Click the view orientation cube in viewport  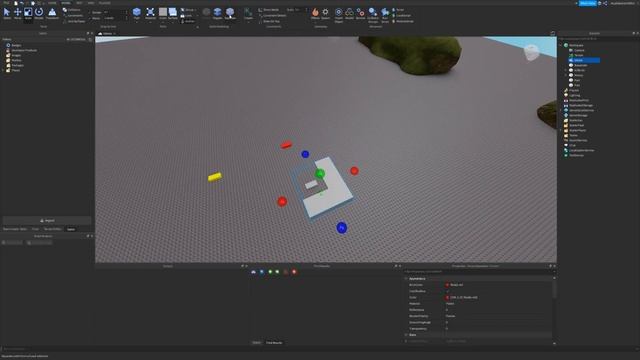pos(531,53)
